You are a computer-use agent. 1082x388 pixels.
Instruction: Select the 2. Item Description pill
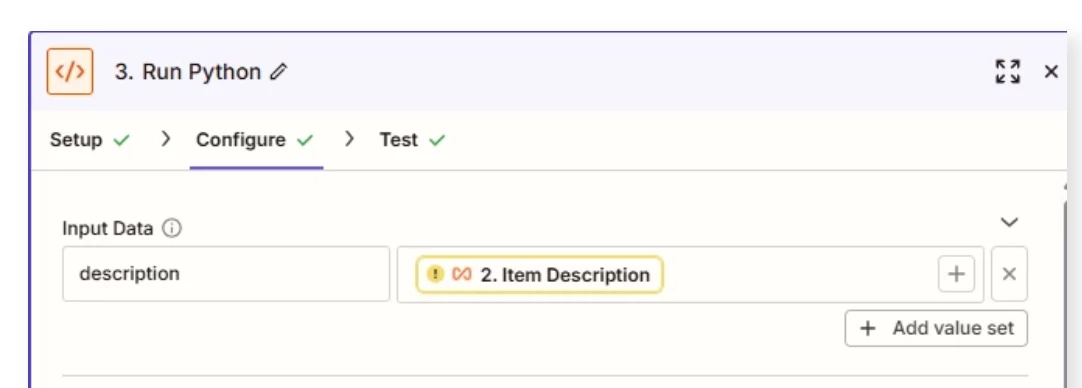[540, 275]
